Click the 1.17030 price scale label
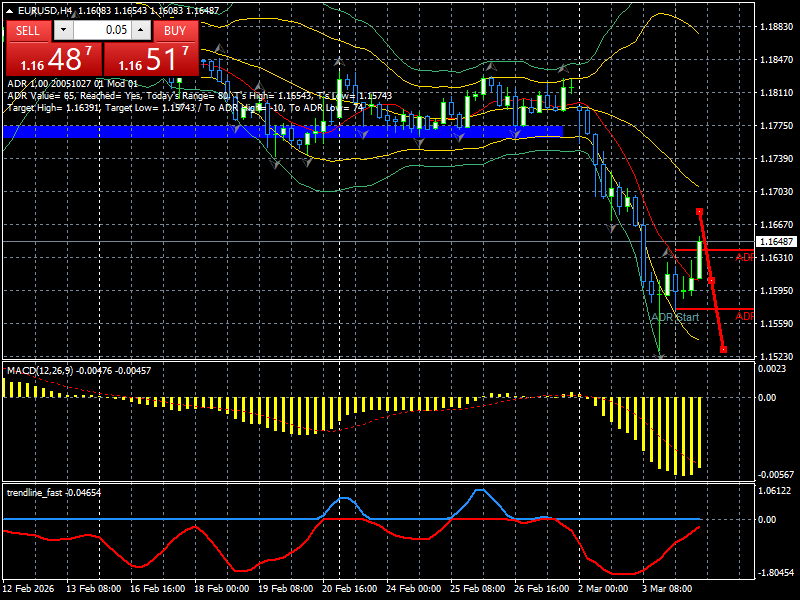Viewport: 800px width, 600px height. point(777,191)
